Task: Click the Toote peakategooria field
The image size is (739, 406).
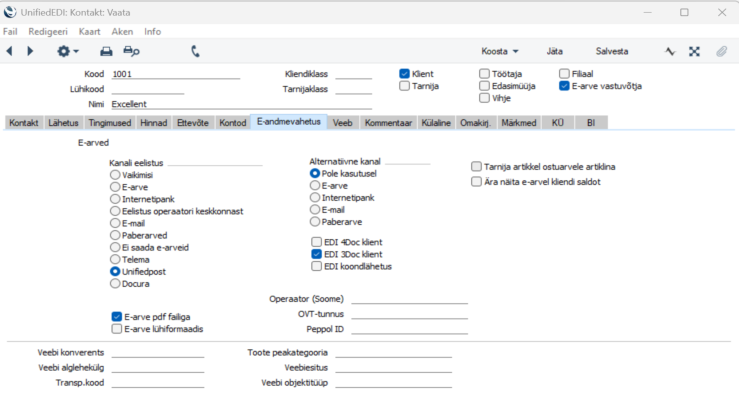Action: [x=394, y=353]
